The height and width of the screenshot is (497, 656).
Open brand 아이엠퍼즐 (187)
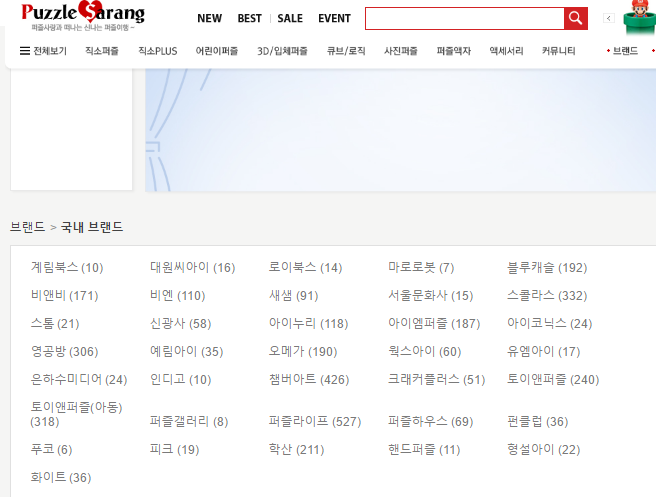point(434,323)
